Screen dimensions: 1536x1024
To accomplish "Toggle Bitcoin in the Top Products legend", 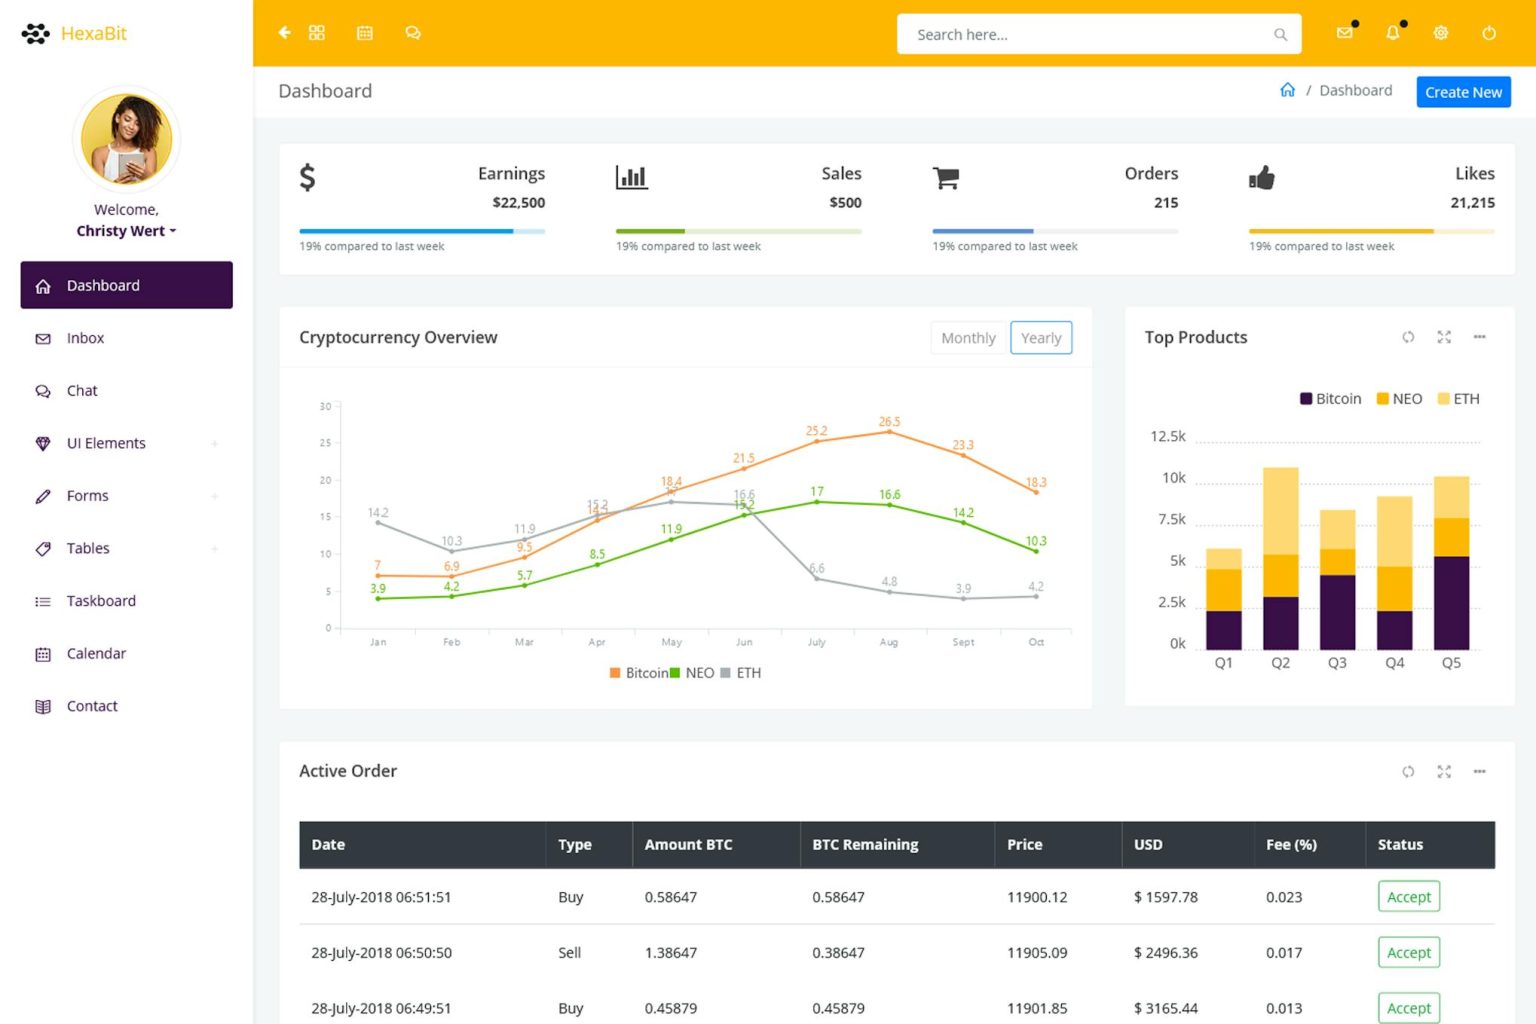I will coord(1331,398).
